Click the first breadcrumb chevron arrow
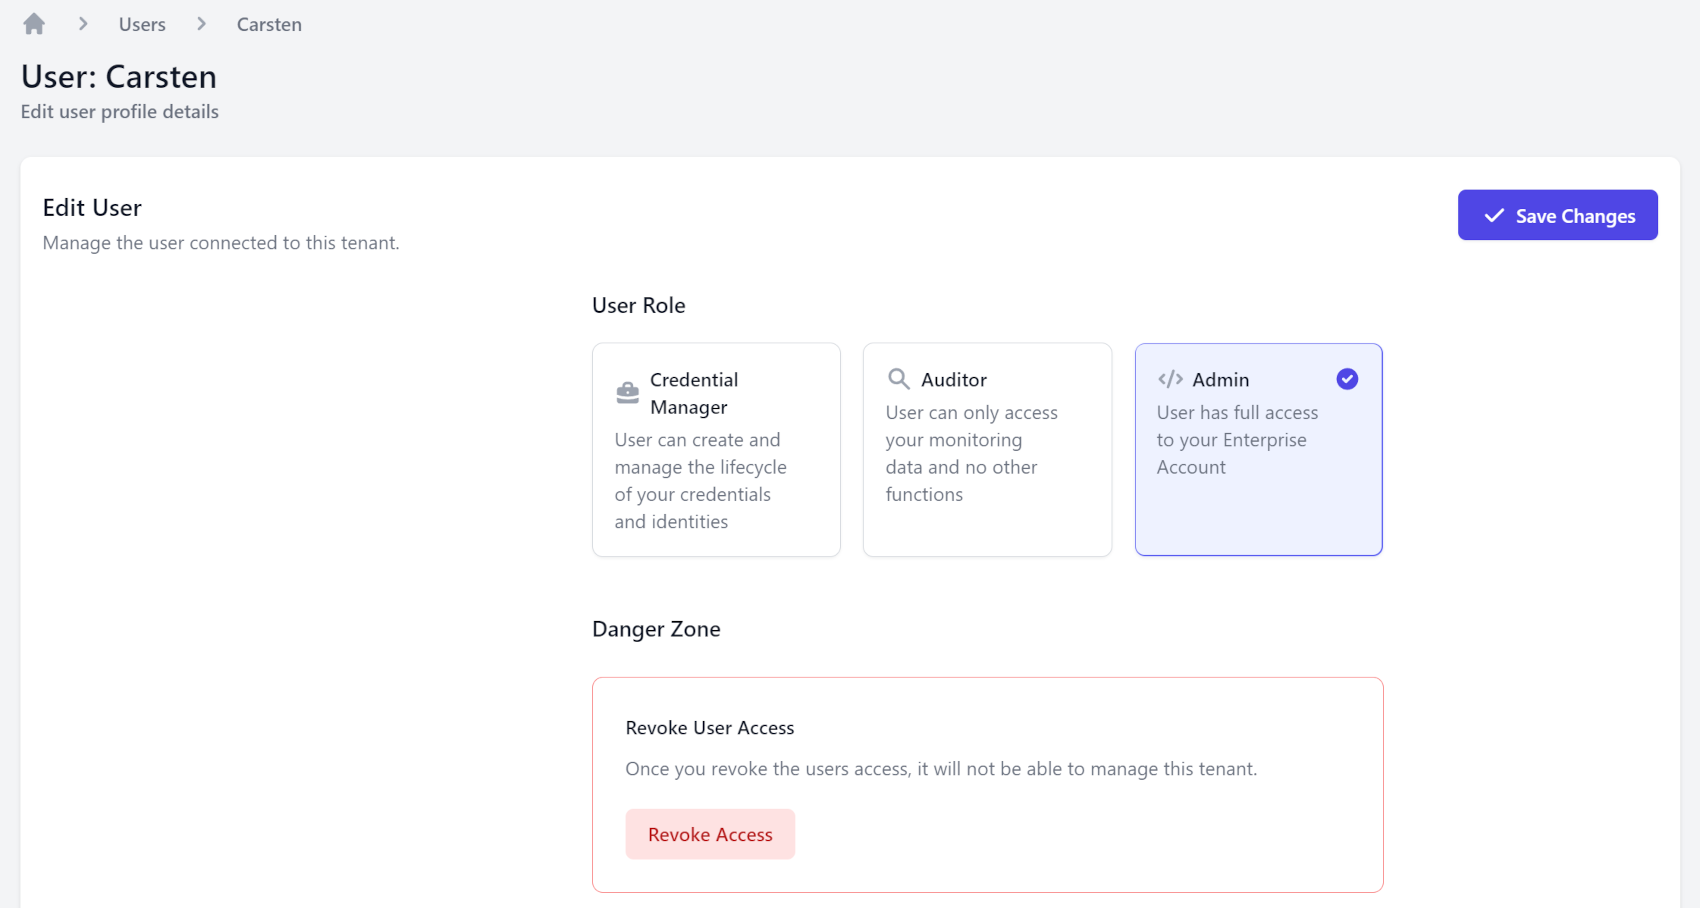 point(83,23)
